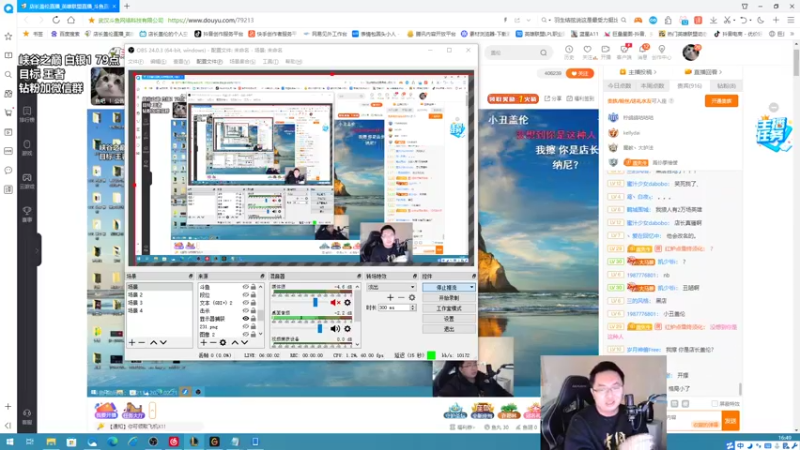The height and width of the screenshot is (450, 800).
Task: Move selected scene down in Scenes panel
Action: pyautogui.click(x=163, y=342)
